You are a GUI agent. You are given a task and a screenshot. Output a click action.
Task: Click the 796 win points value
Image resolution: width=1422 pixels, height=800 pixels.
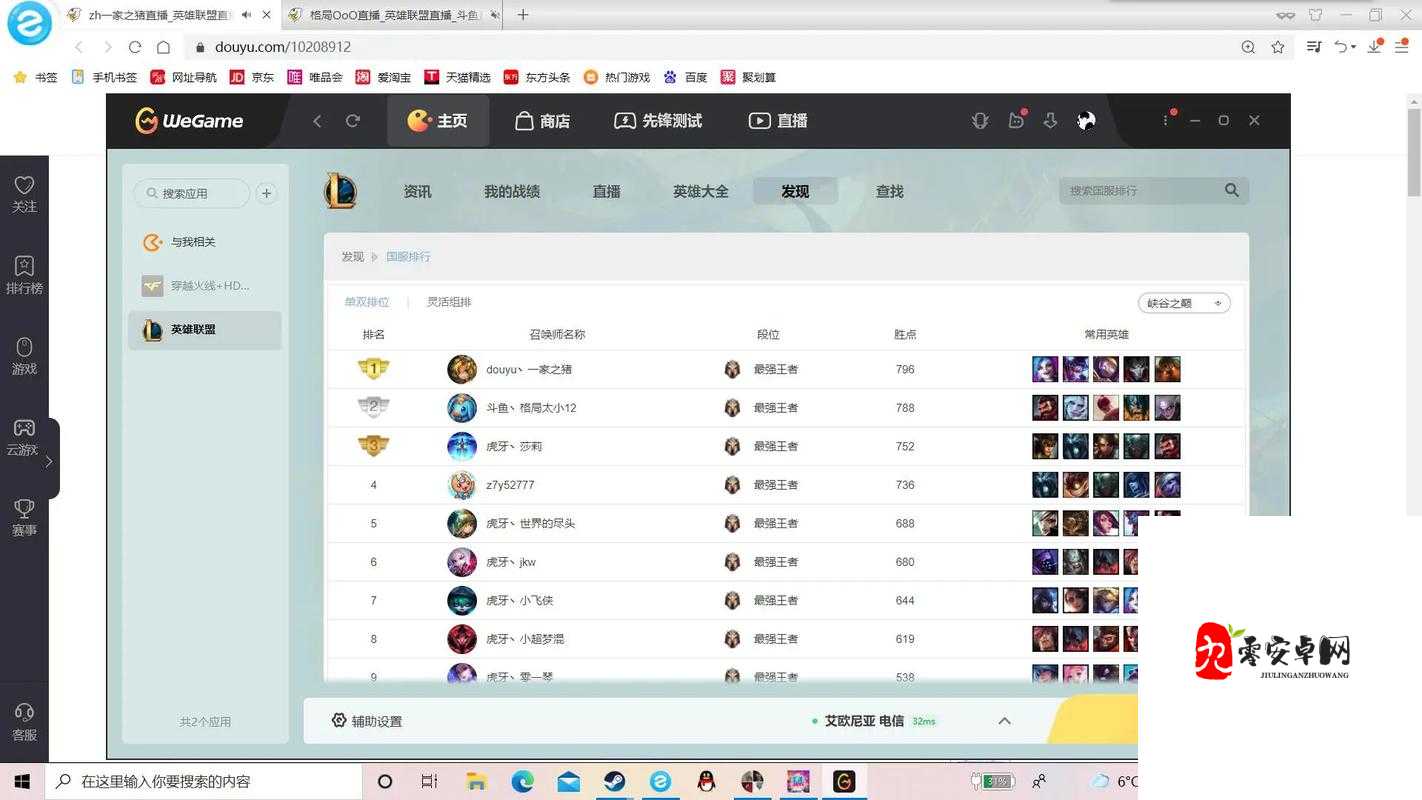click(905, 369)
